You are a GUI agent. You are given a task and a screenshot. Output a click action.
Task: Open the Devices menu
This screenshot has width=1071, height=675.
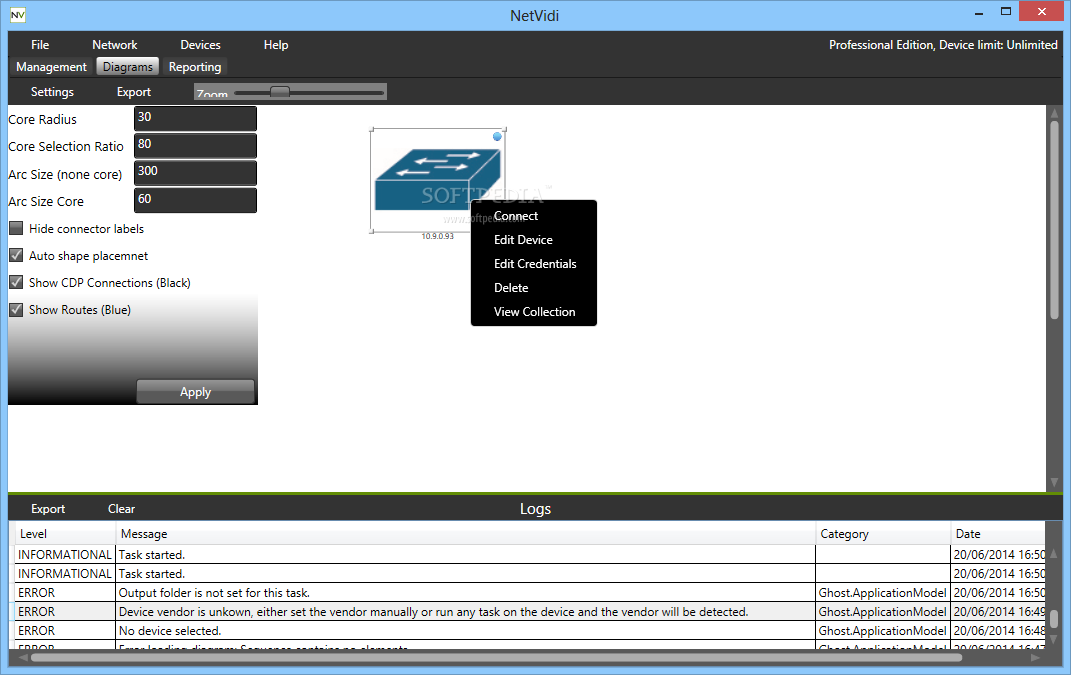[200, 44]
